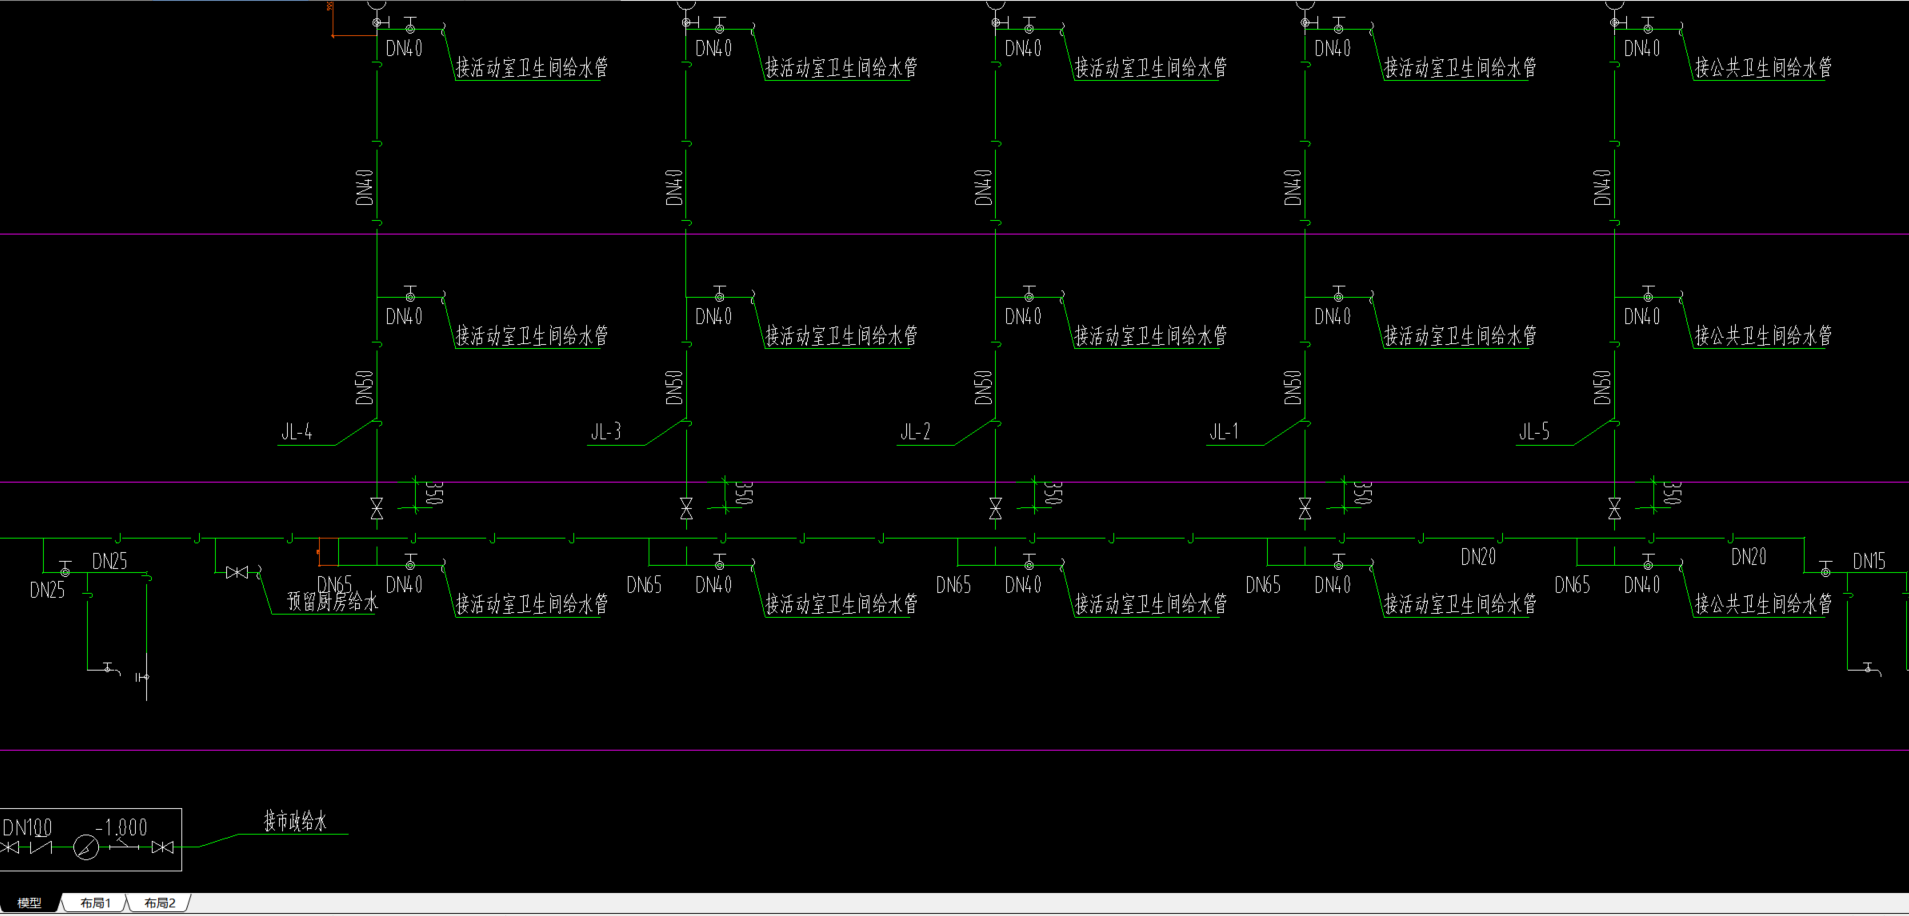1909x916 pixels.
Task: Select the 350 dimension beside riser JL-1
Action: pos(1362,493)
